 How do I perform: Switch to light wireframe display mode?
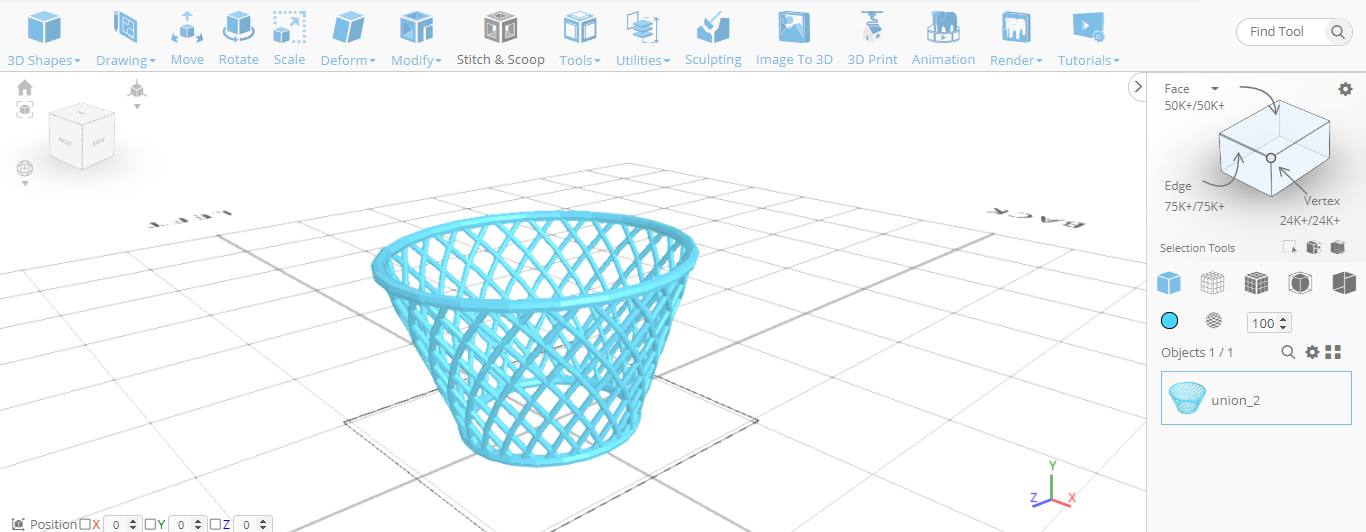[1212, 283]
